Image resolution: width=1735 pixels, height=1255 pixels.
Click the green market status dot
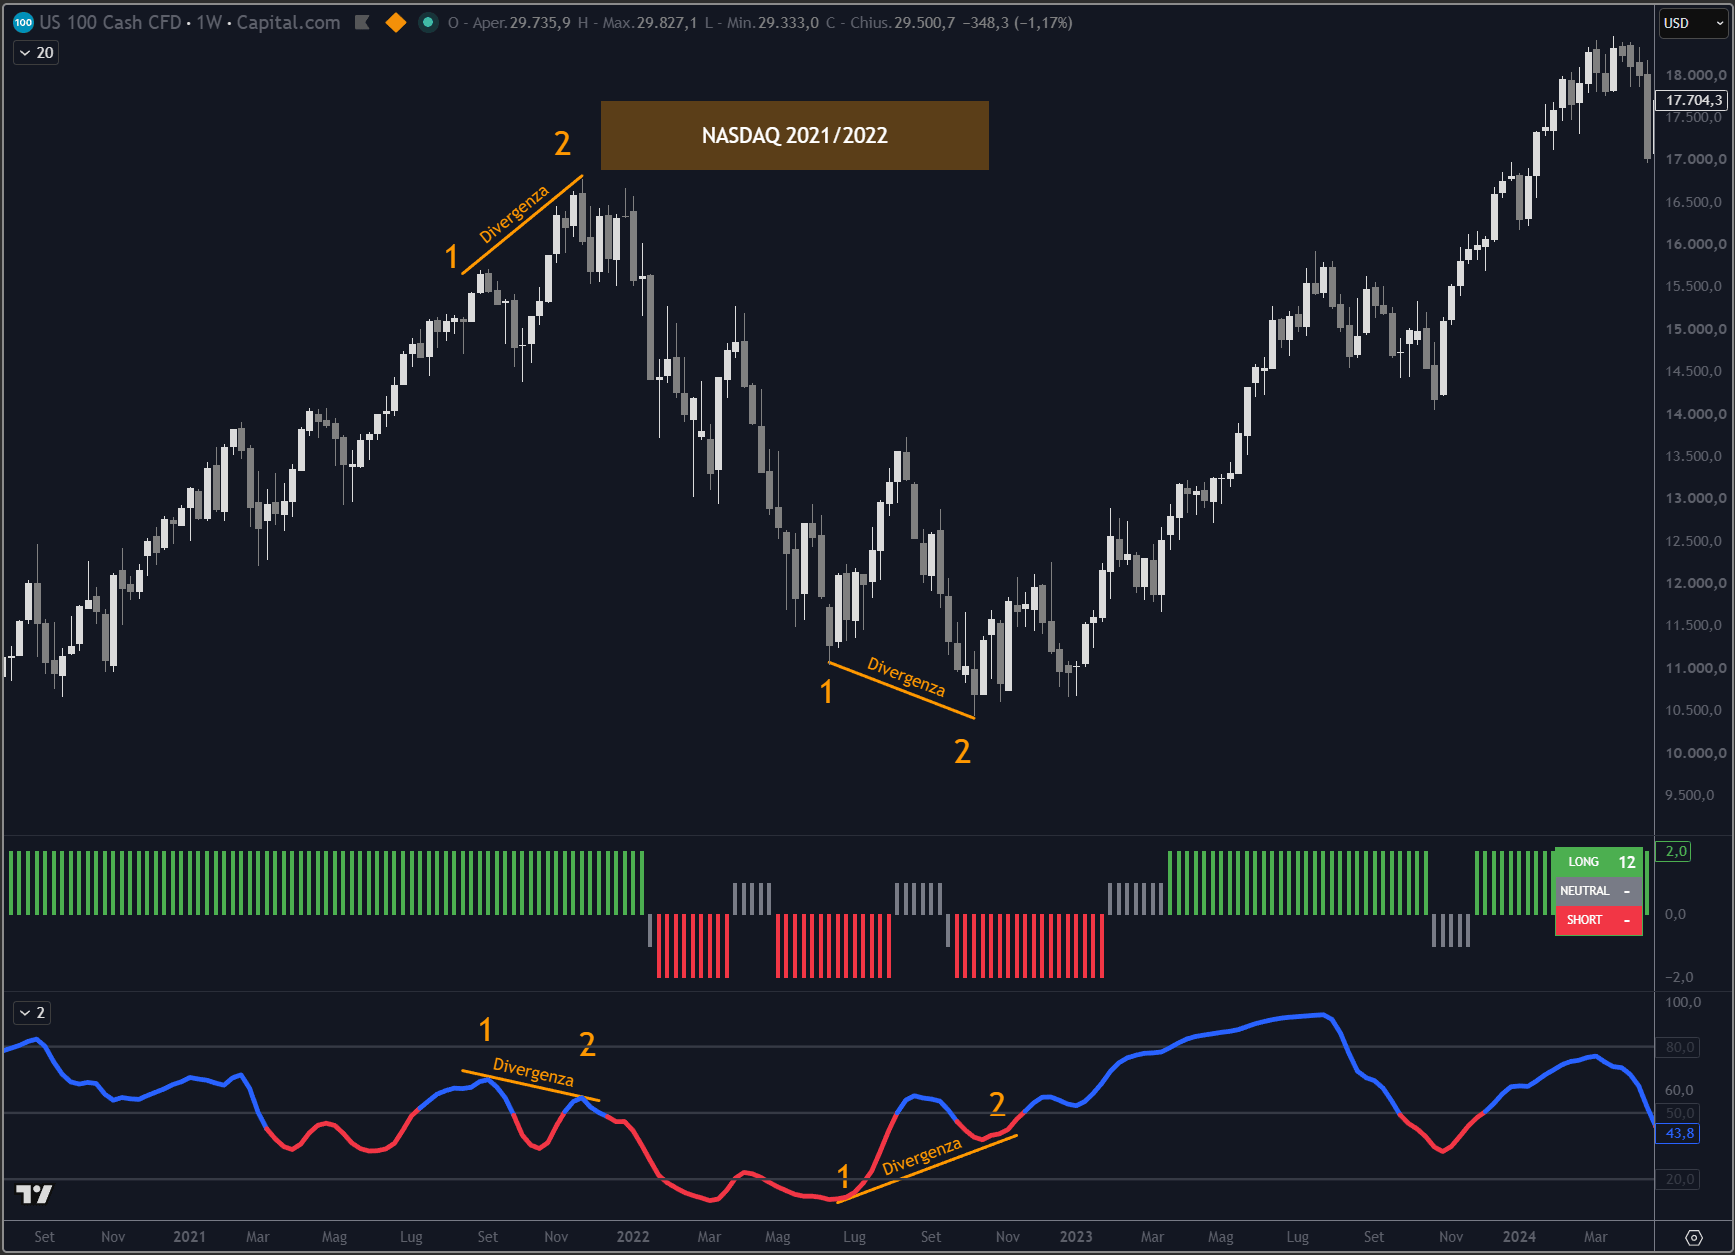pyautogui.click(x=428, y=22)
